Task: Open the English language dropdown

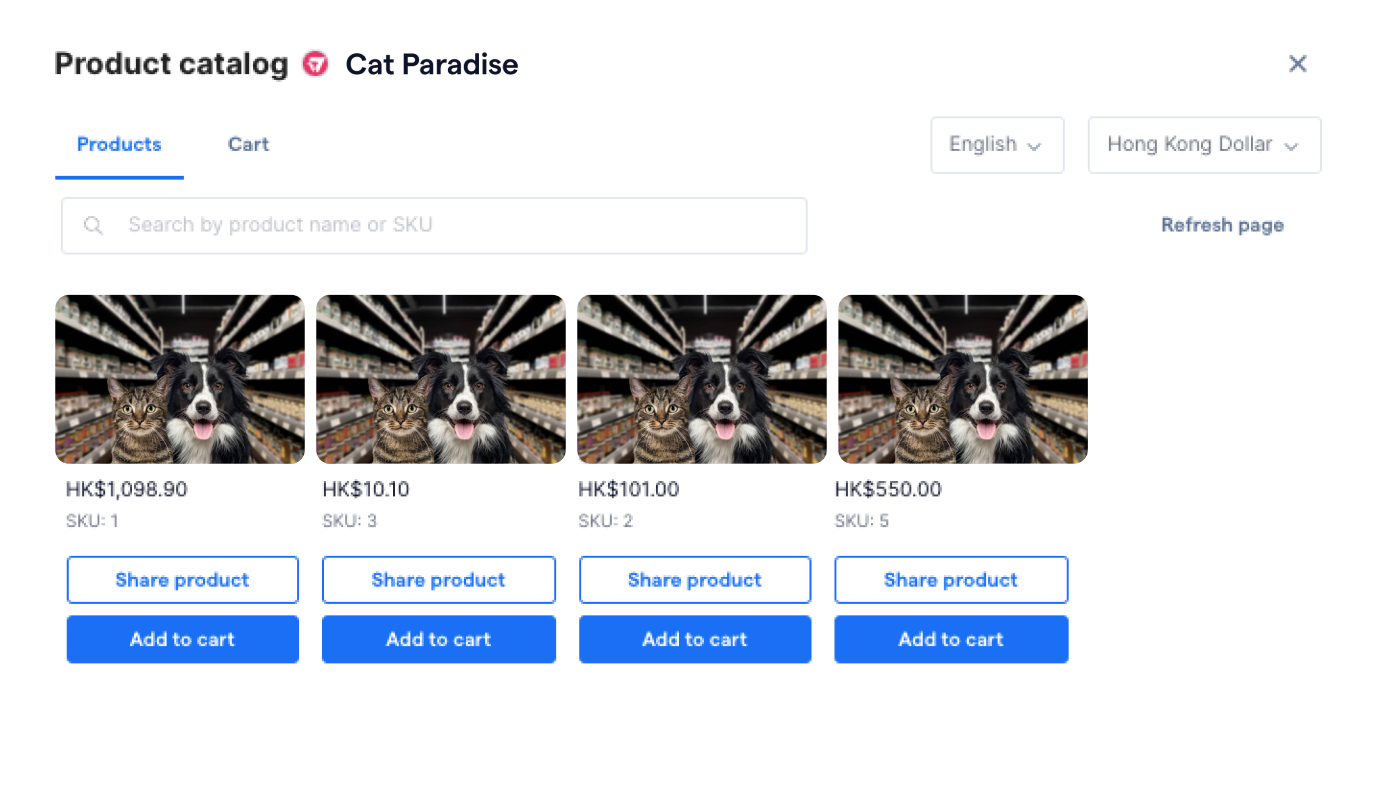Action: pyautogui.click(x=997, y=145)
